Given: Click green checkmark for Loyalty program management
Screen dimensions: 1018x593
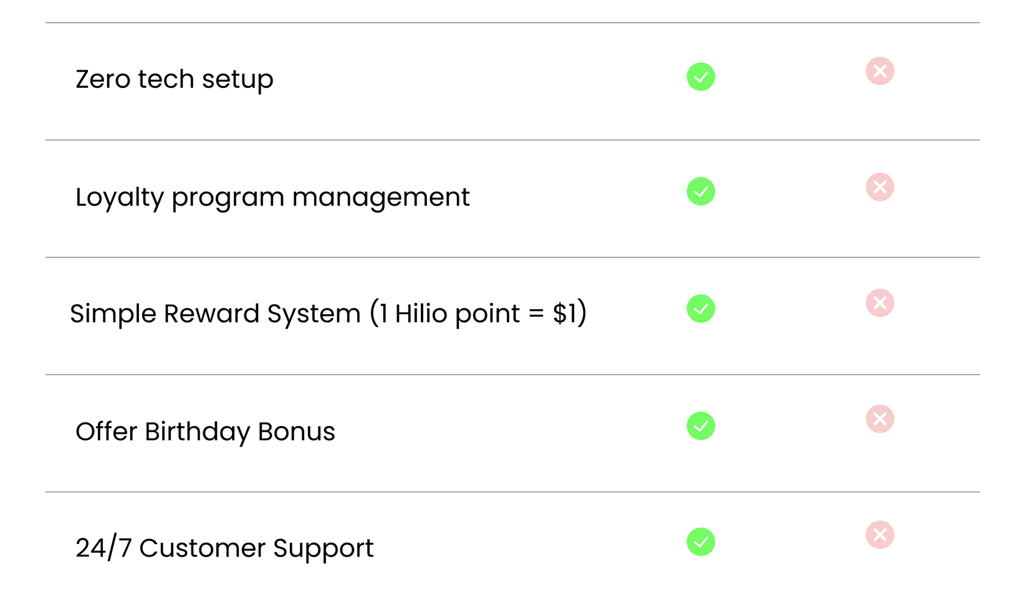Looking at the screenshot, I should click(x=701, y=191).
